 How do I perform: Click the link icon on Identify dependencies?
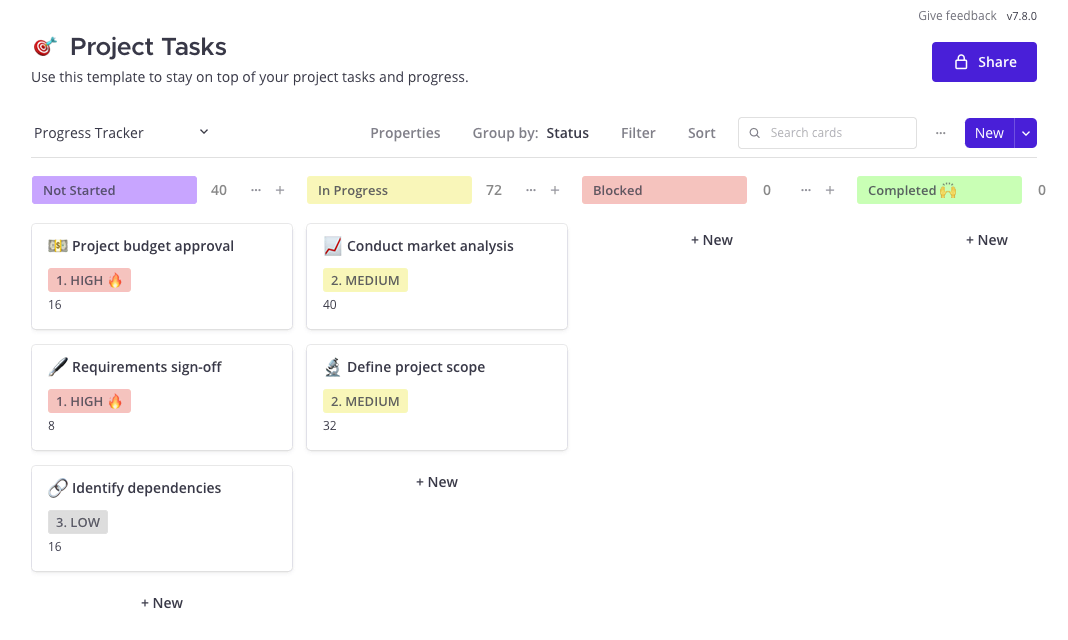tap(58, 488)
